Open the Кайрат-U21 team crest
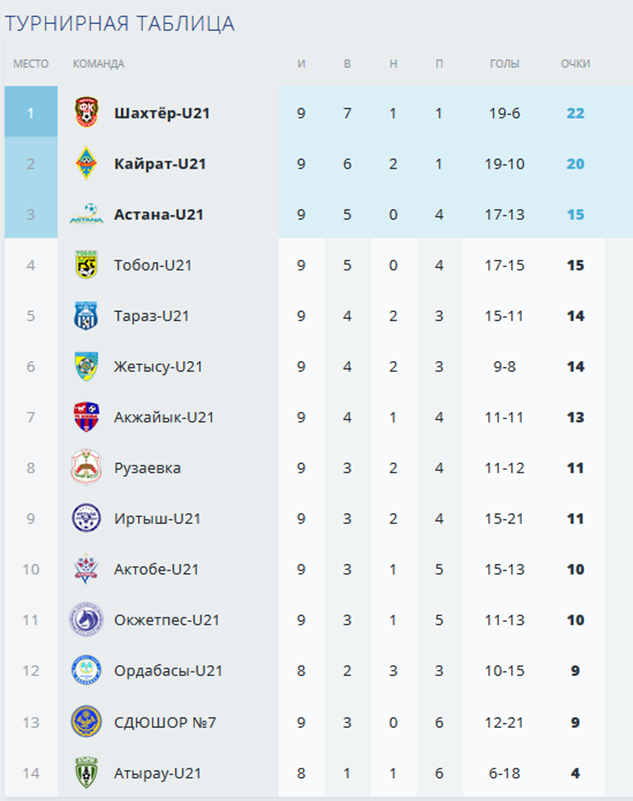Screen dimensions: 633x801 pos(86,163)
